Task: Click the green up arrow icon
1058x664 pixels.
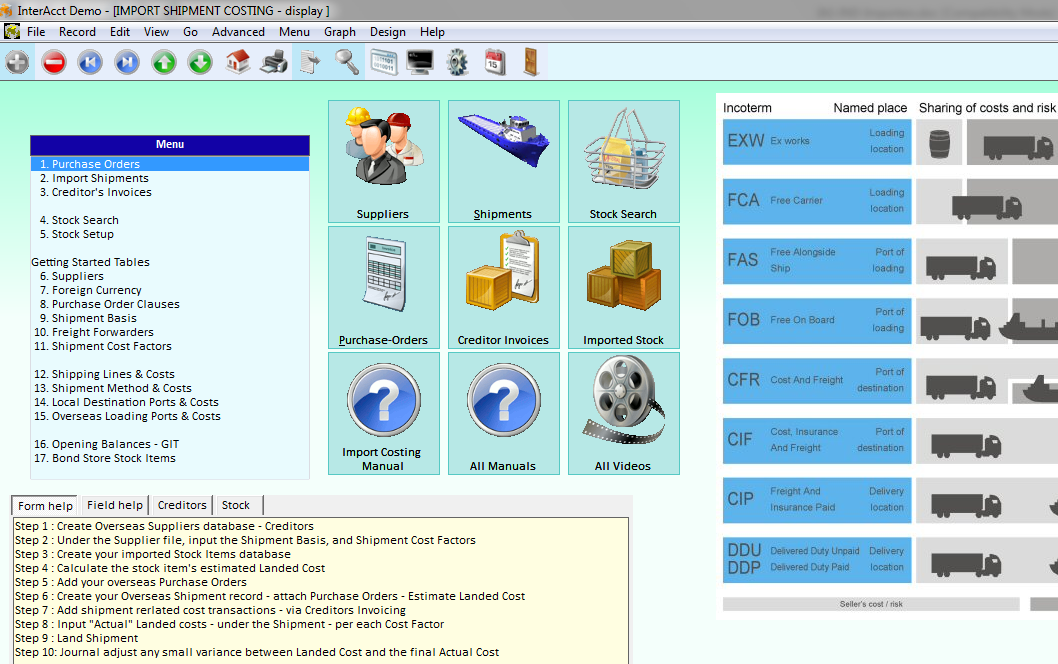Action: point(164,62)
